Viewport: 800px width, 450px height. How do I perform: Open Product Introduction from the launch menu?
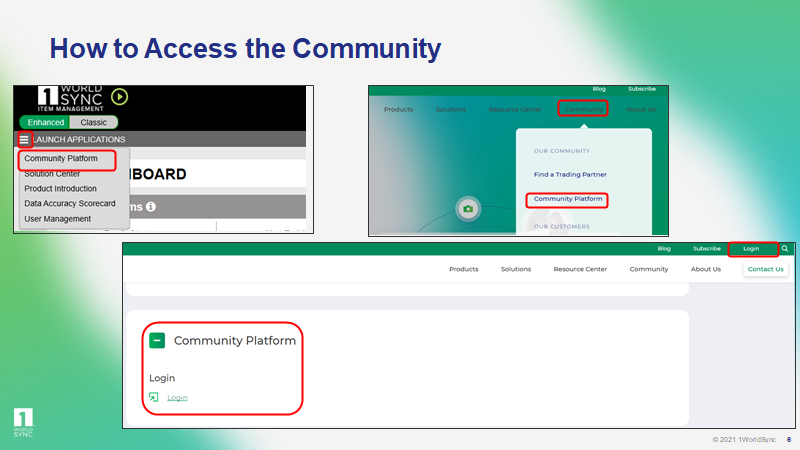click(60, 189)
